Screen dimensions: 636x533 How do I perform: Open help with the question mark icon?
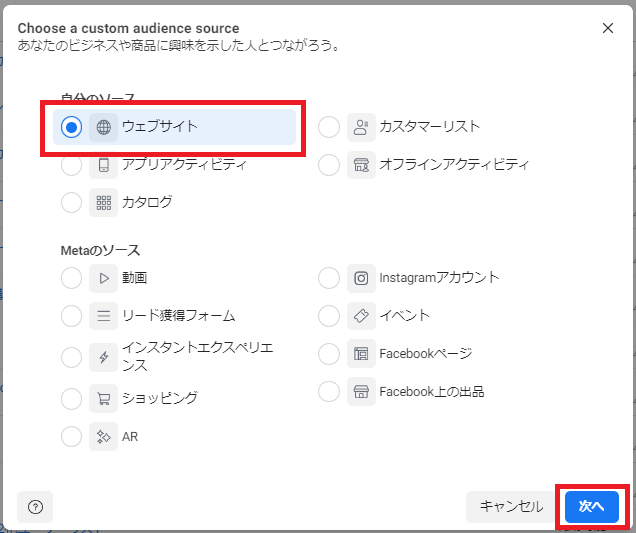click(x=35, y=507)
